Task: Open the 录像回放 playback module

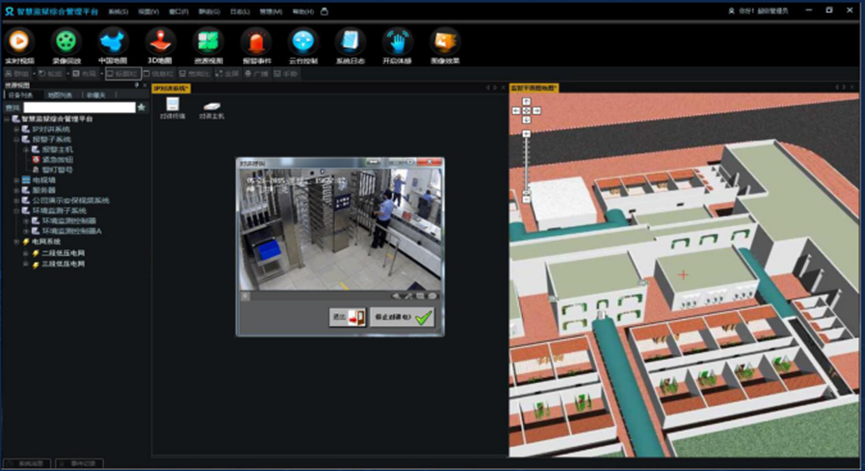Action: pos(66,42)
